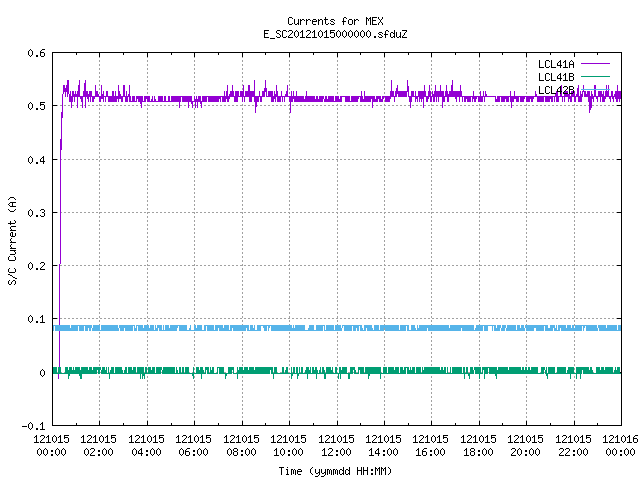Click the 121015 20:00 x-axis tick label
Screen dimensions: 640x480
(x=525, y=446)
